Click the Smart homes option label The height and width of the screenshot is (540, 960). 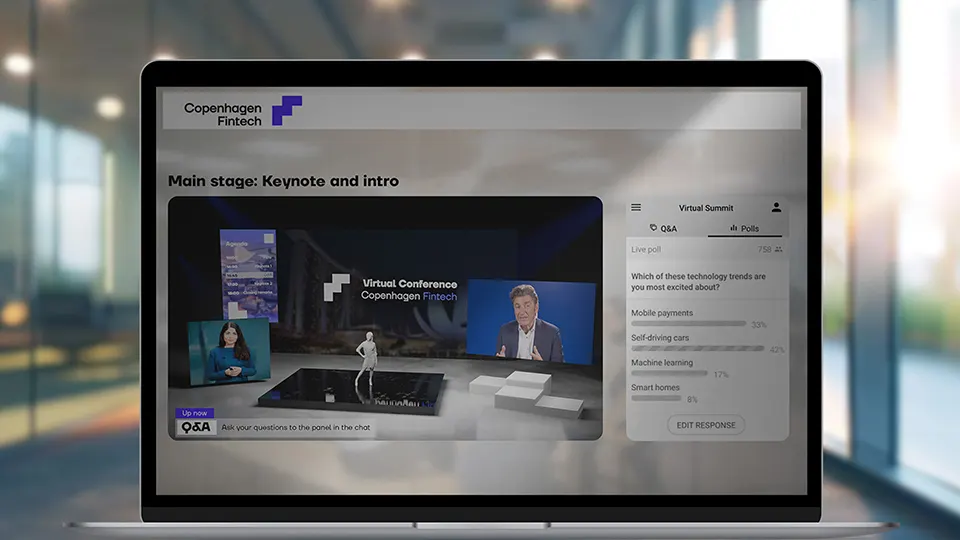[655, 388]
